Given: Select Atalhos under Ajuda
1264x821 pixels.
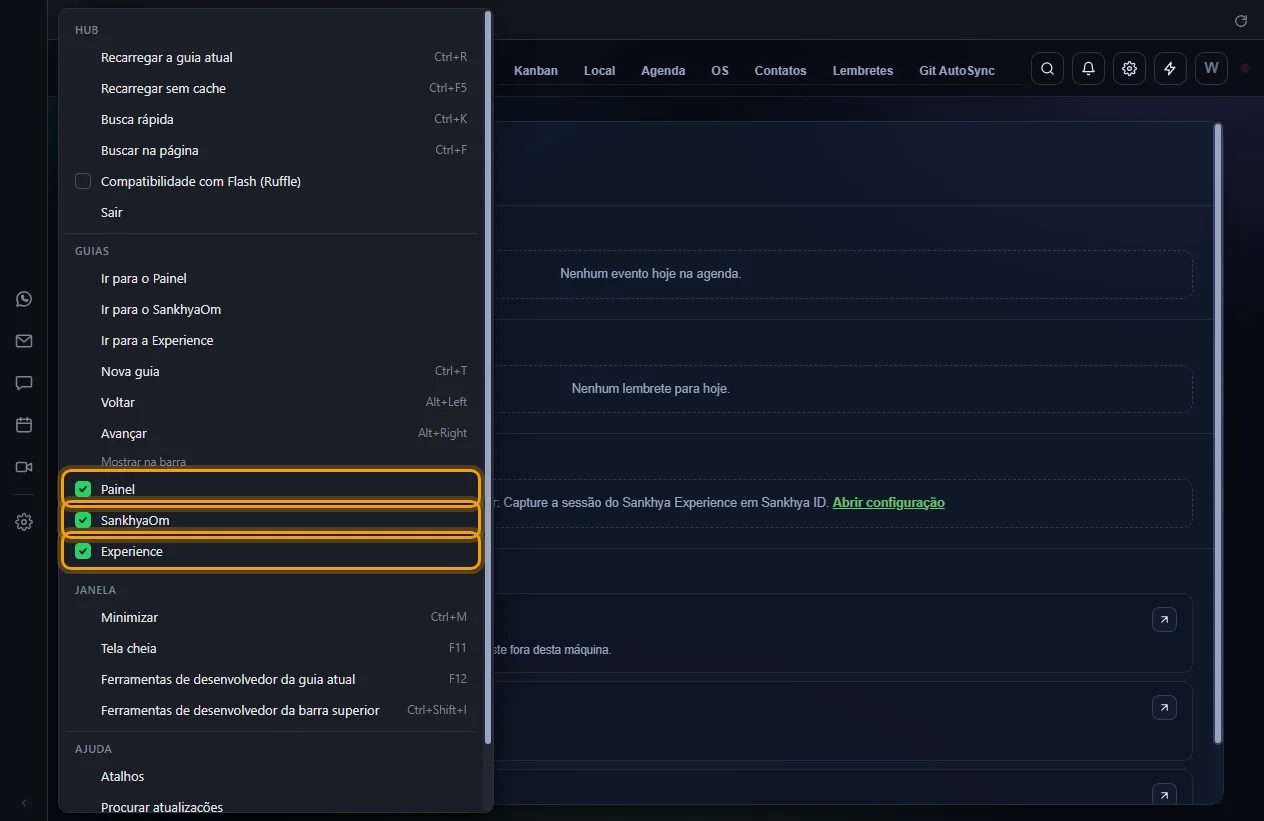Looking at the screenshot, I should click(x=271, y=776).
